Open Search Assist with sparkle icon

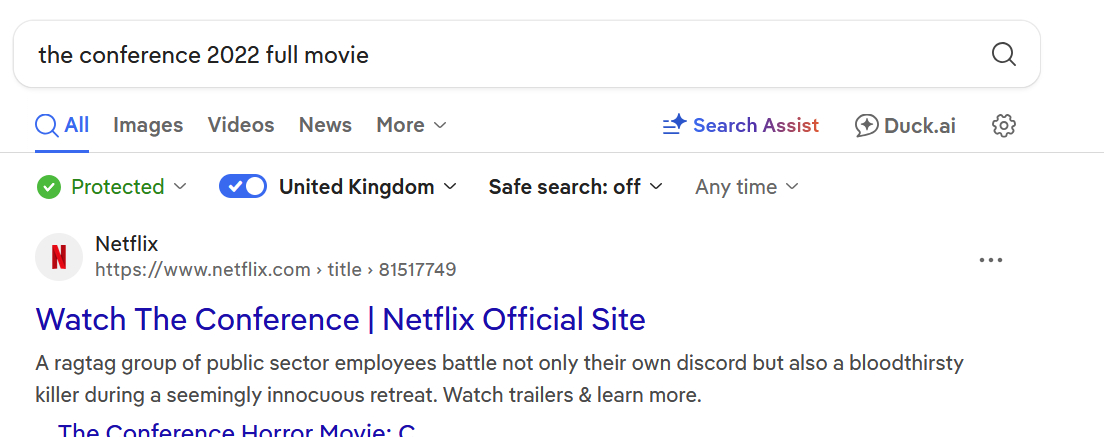click(740, 125)
